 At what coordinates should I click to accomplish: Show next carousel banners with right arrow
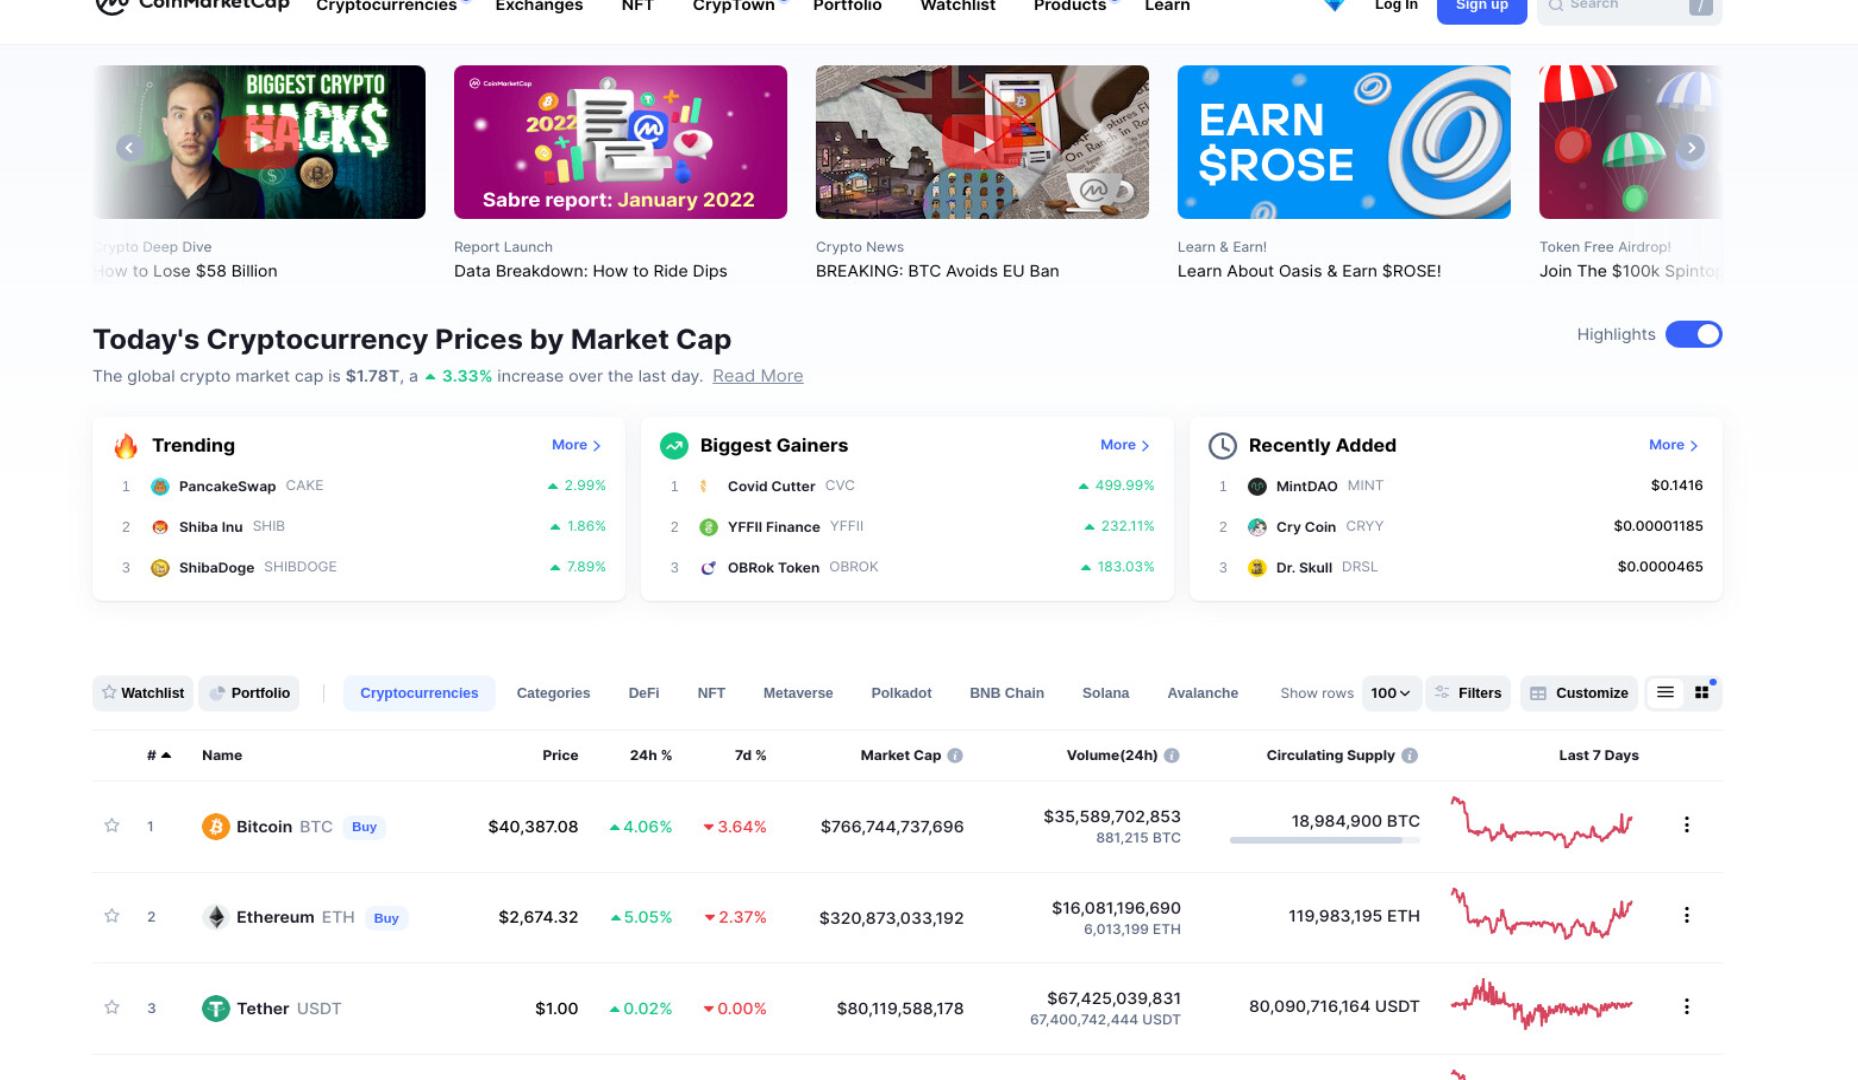pyautogui.click(x=1691, y=148)
